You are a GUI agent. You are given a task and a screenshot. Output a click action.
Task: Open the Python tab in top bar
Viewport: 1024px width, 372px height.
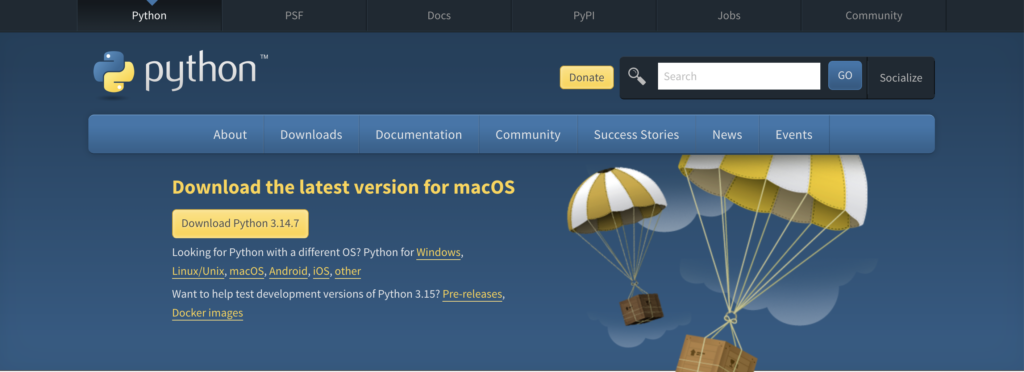point(150,16)
